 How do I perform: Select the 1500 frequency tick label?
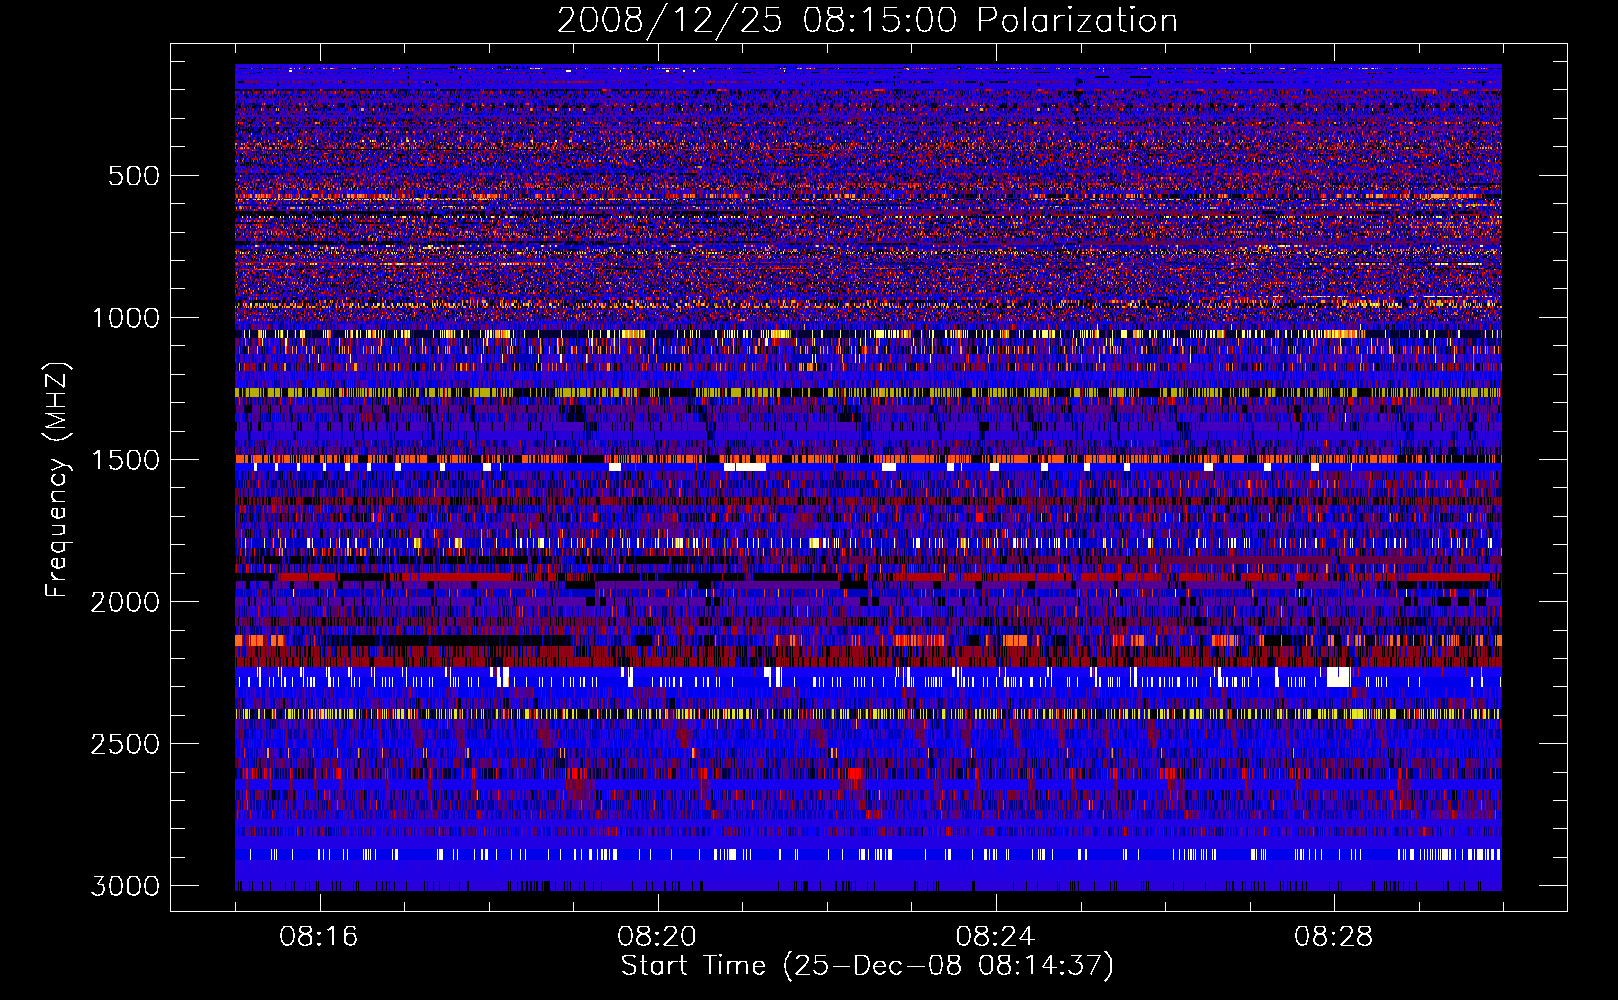click(126, 460)
